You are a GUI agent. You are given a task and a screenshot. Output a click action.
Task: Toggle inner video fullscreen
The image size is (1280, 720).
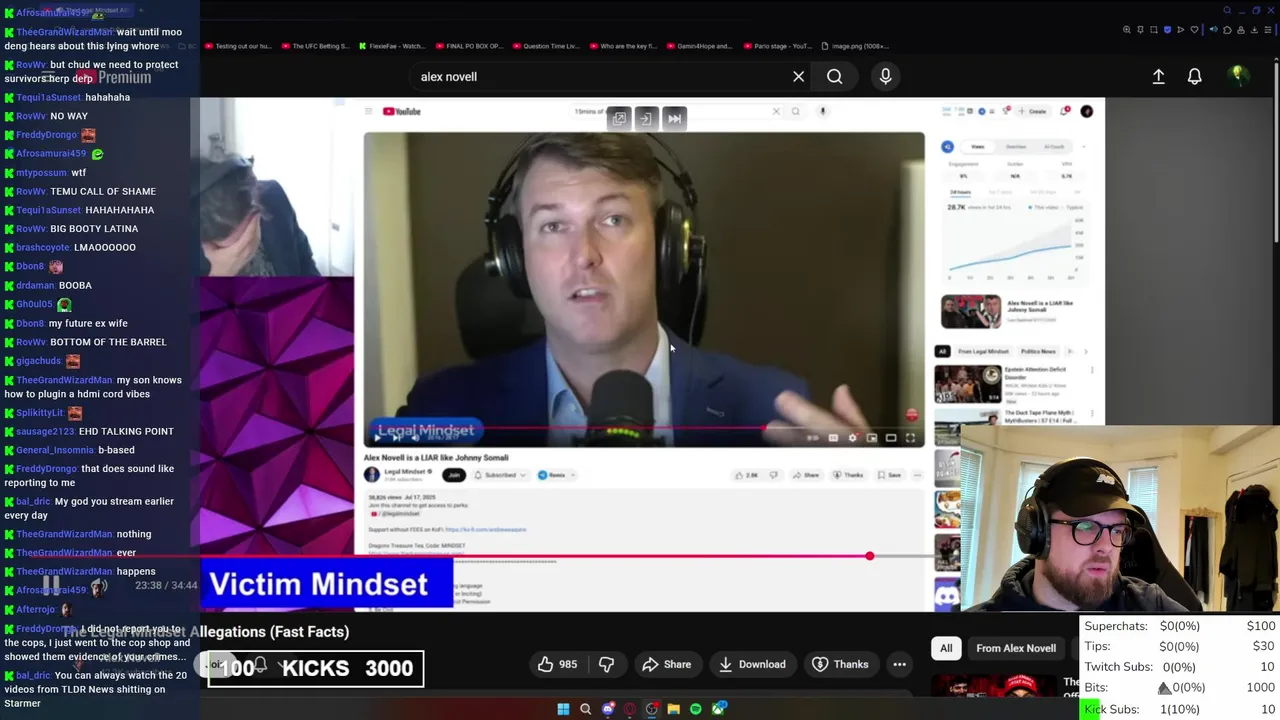click(x=910, y=437)
